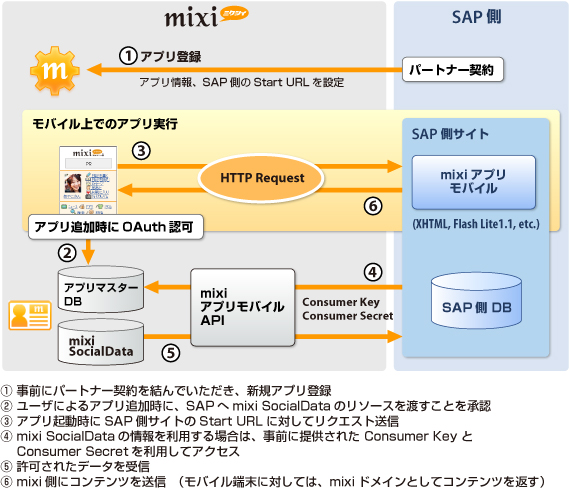Click "(XHTML, Flash Lite1.1, etc.)" caption

(476, 224)
